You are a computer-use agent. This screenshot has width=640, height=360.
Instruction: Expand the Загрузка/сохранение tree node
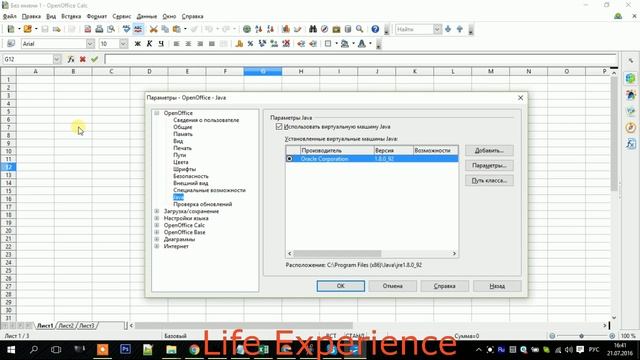[x=157, y=211]
